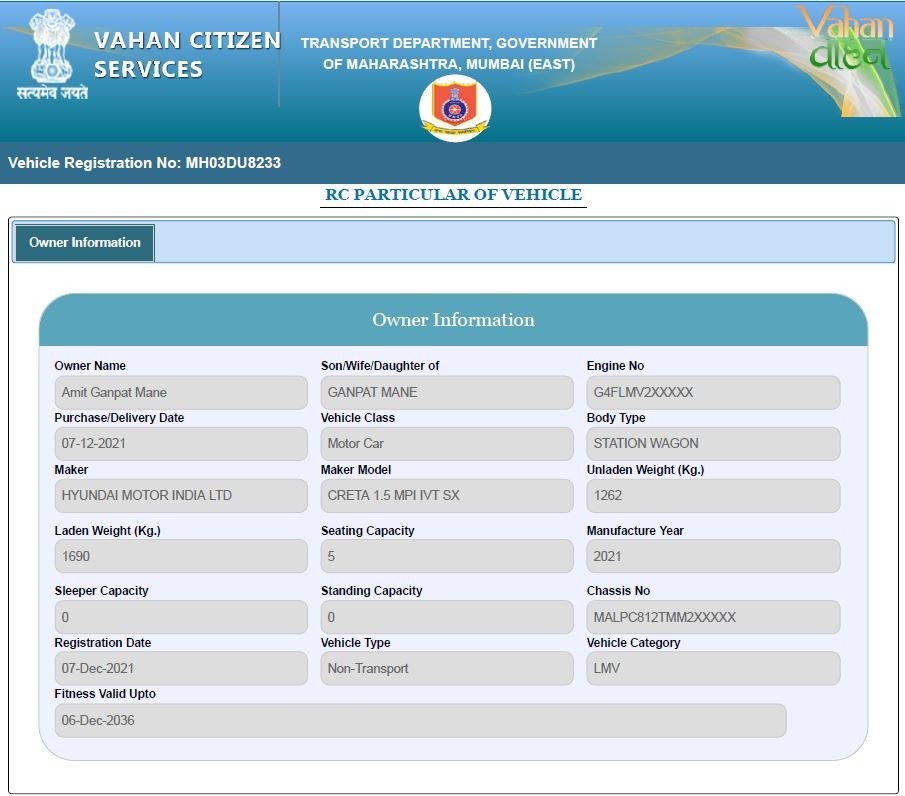Image resolution: width=905 pixels, height=796 pixels.
Task: Click the Fitness Valid Upto label
Action: point(105,694)
